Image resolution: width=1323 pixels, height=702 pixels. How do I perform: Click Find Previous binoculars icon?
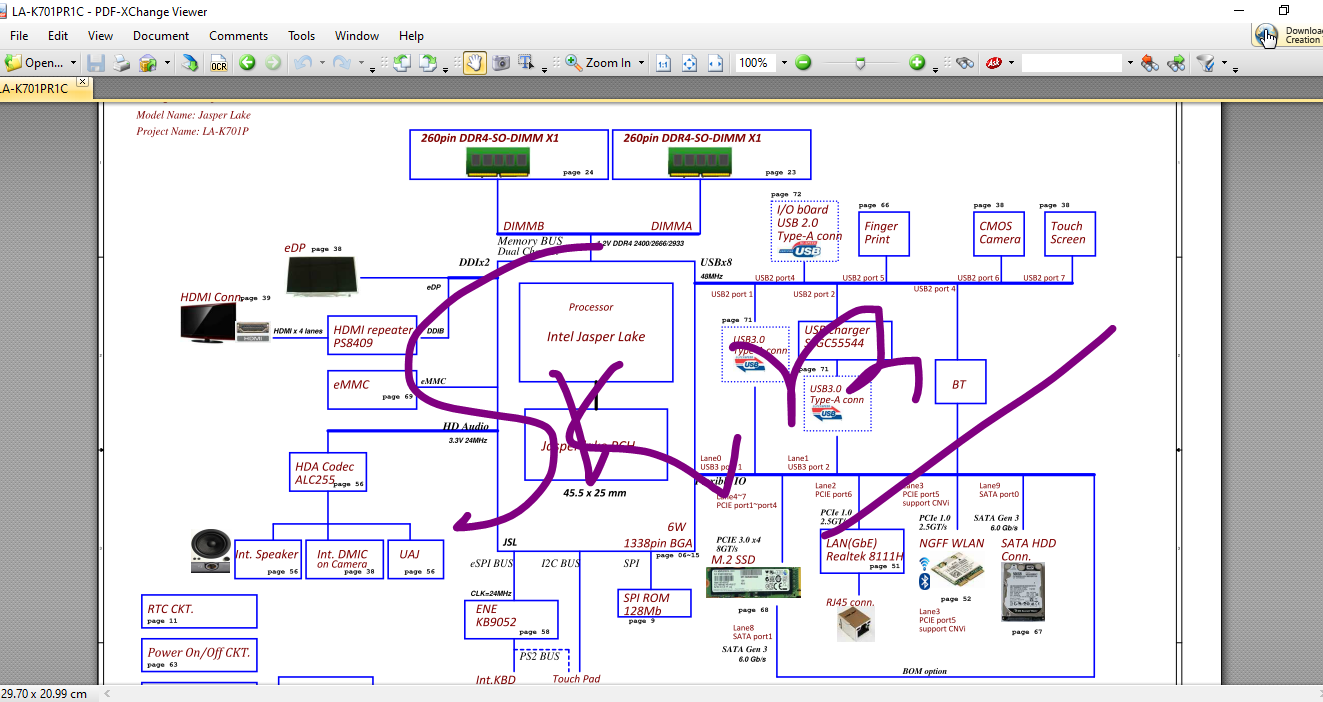click(1150, 62)
